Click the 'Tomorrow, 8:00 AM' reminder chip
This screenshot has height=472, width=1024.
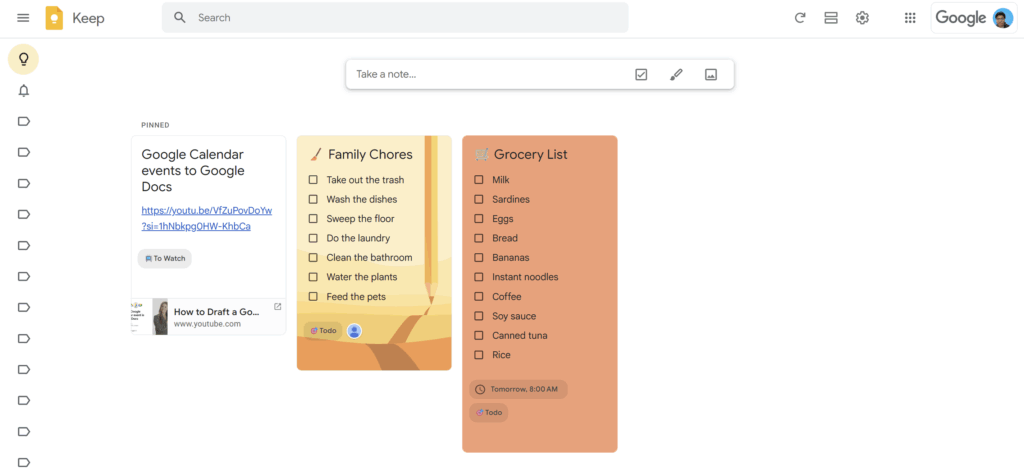pyautogui.click(x=518, y=389)
